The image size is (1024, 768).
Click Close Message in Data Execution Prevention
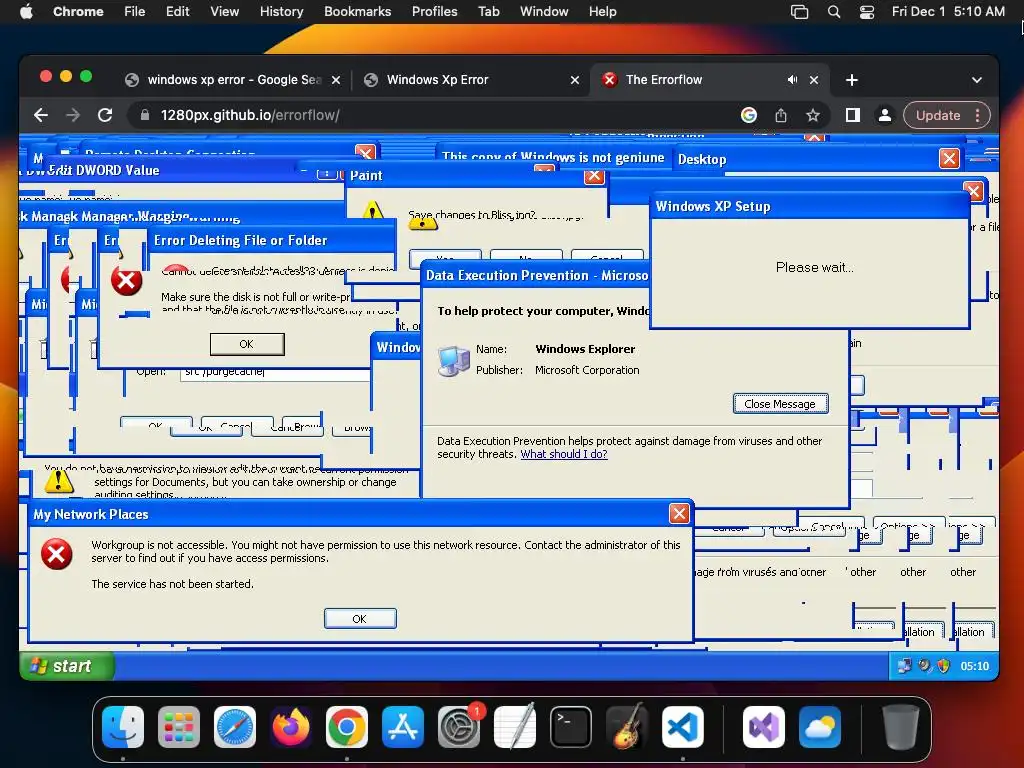click(780, 404)
